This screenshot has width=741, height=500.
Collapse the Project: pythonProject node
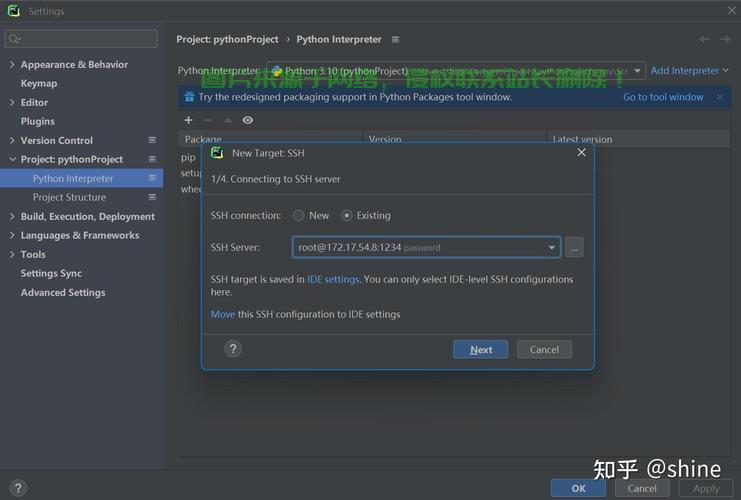12,159
